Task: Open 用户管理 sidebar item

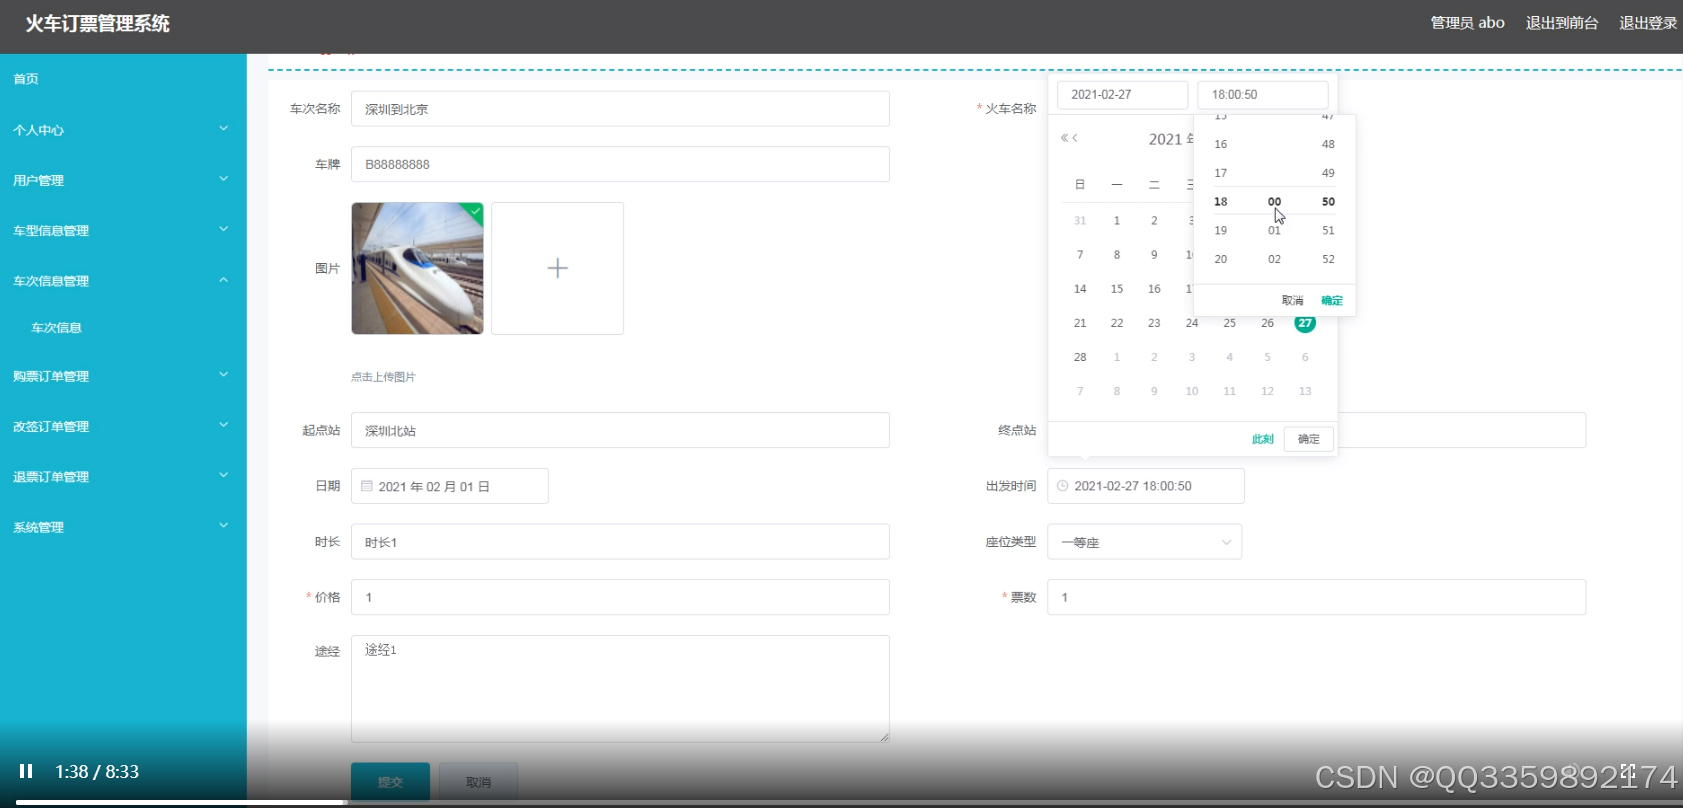Action: click(38, 180)
